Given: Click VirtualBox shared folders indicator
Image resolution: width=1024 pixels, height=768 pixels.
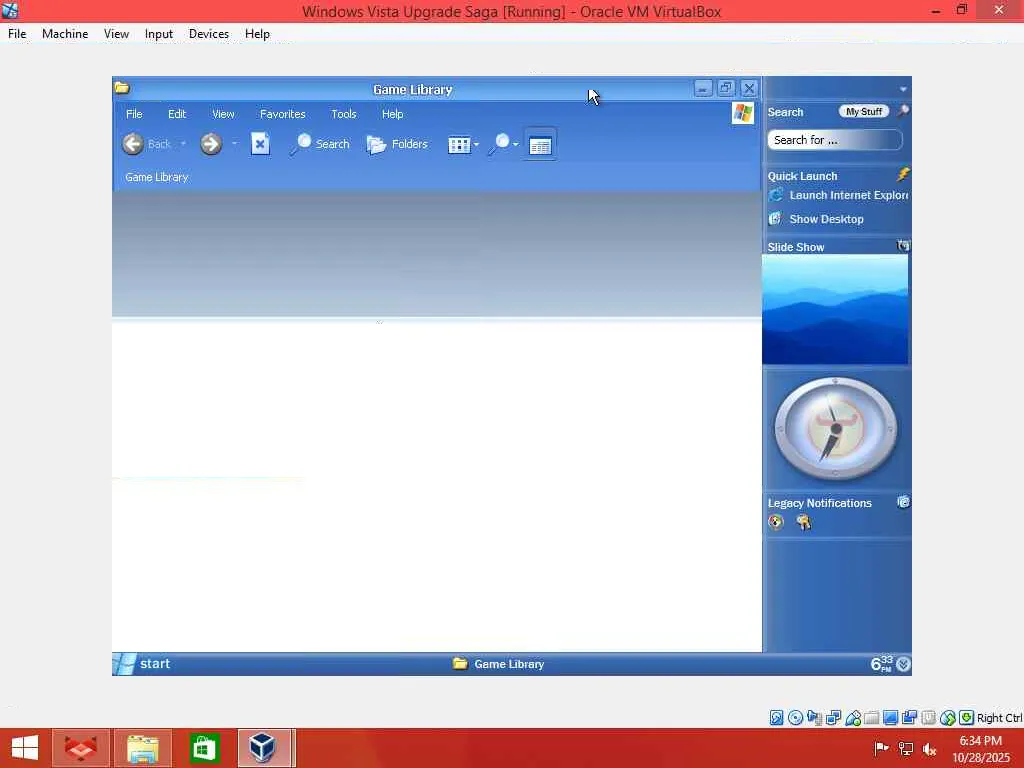Looking at the screenshot, I should tap(871, 718).
